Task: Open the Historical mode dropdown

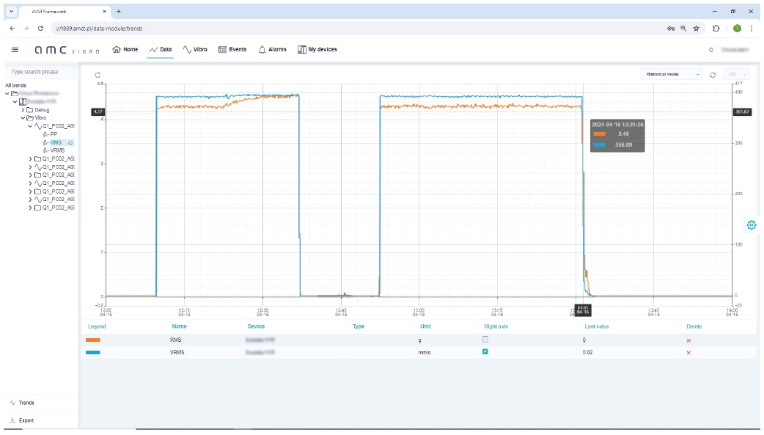Action: pyautogui.click(x=672, y=74)
